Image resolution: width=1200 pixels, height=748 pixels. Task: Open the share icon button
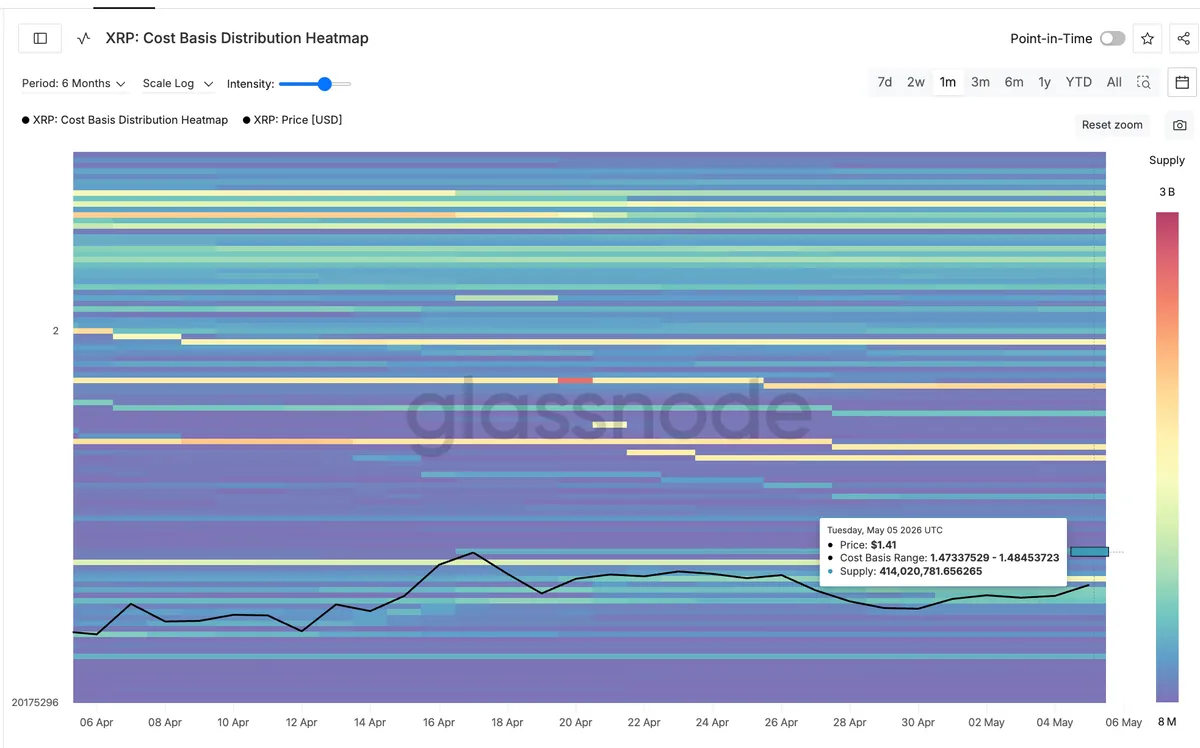point(1184,38)
